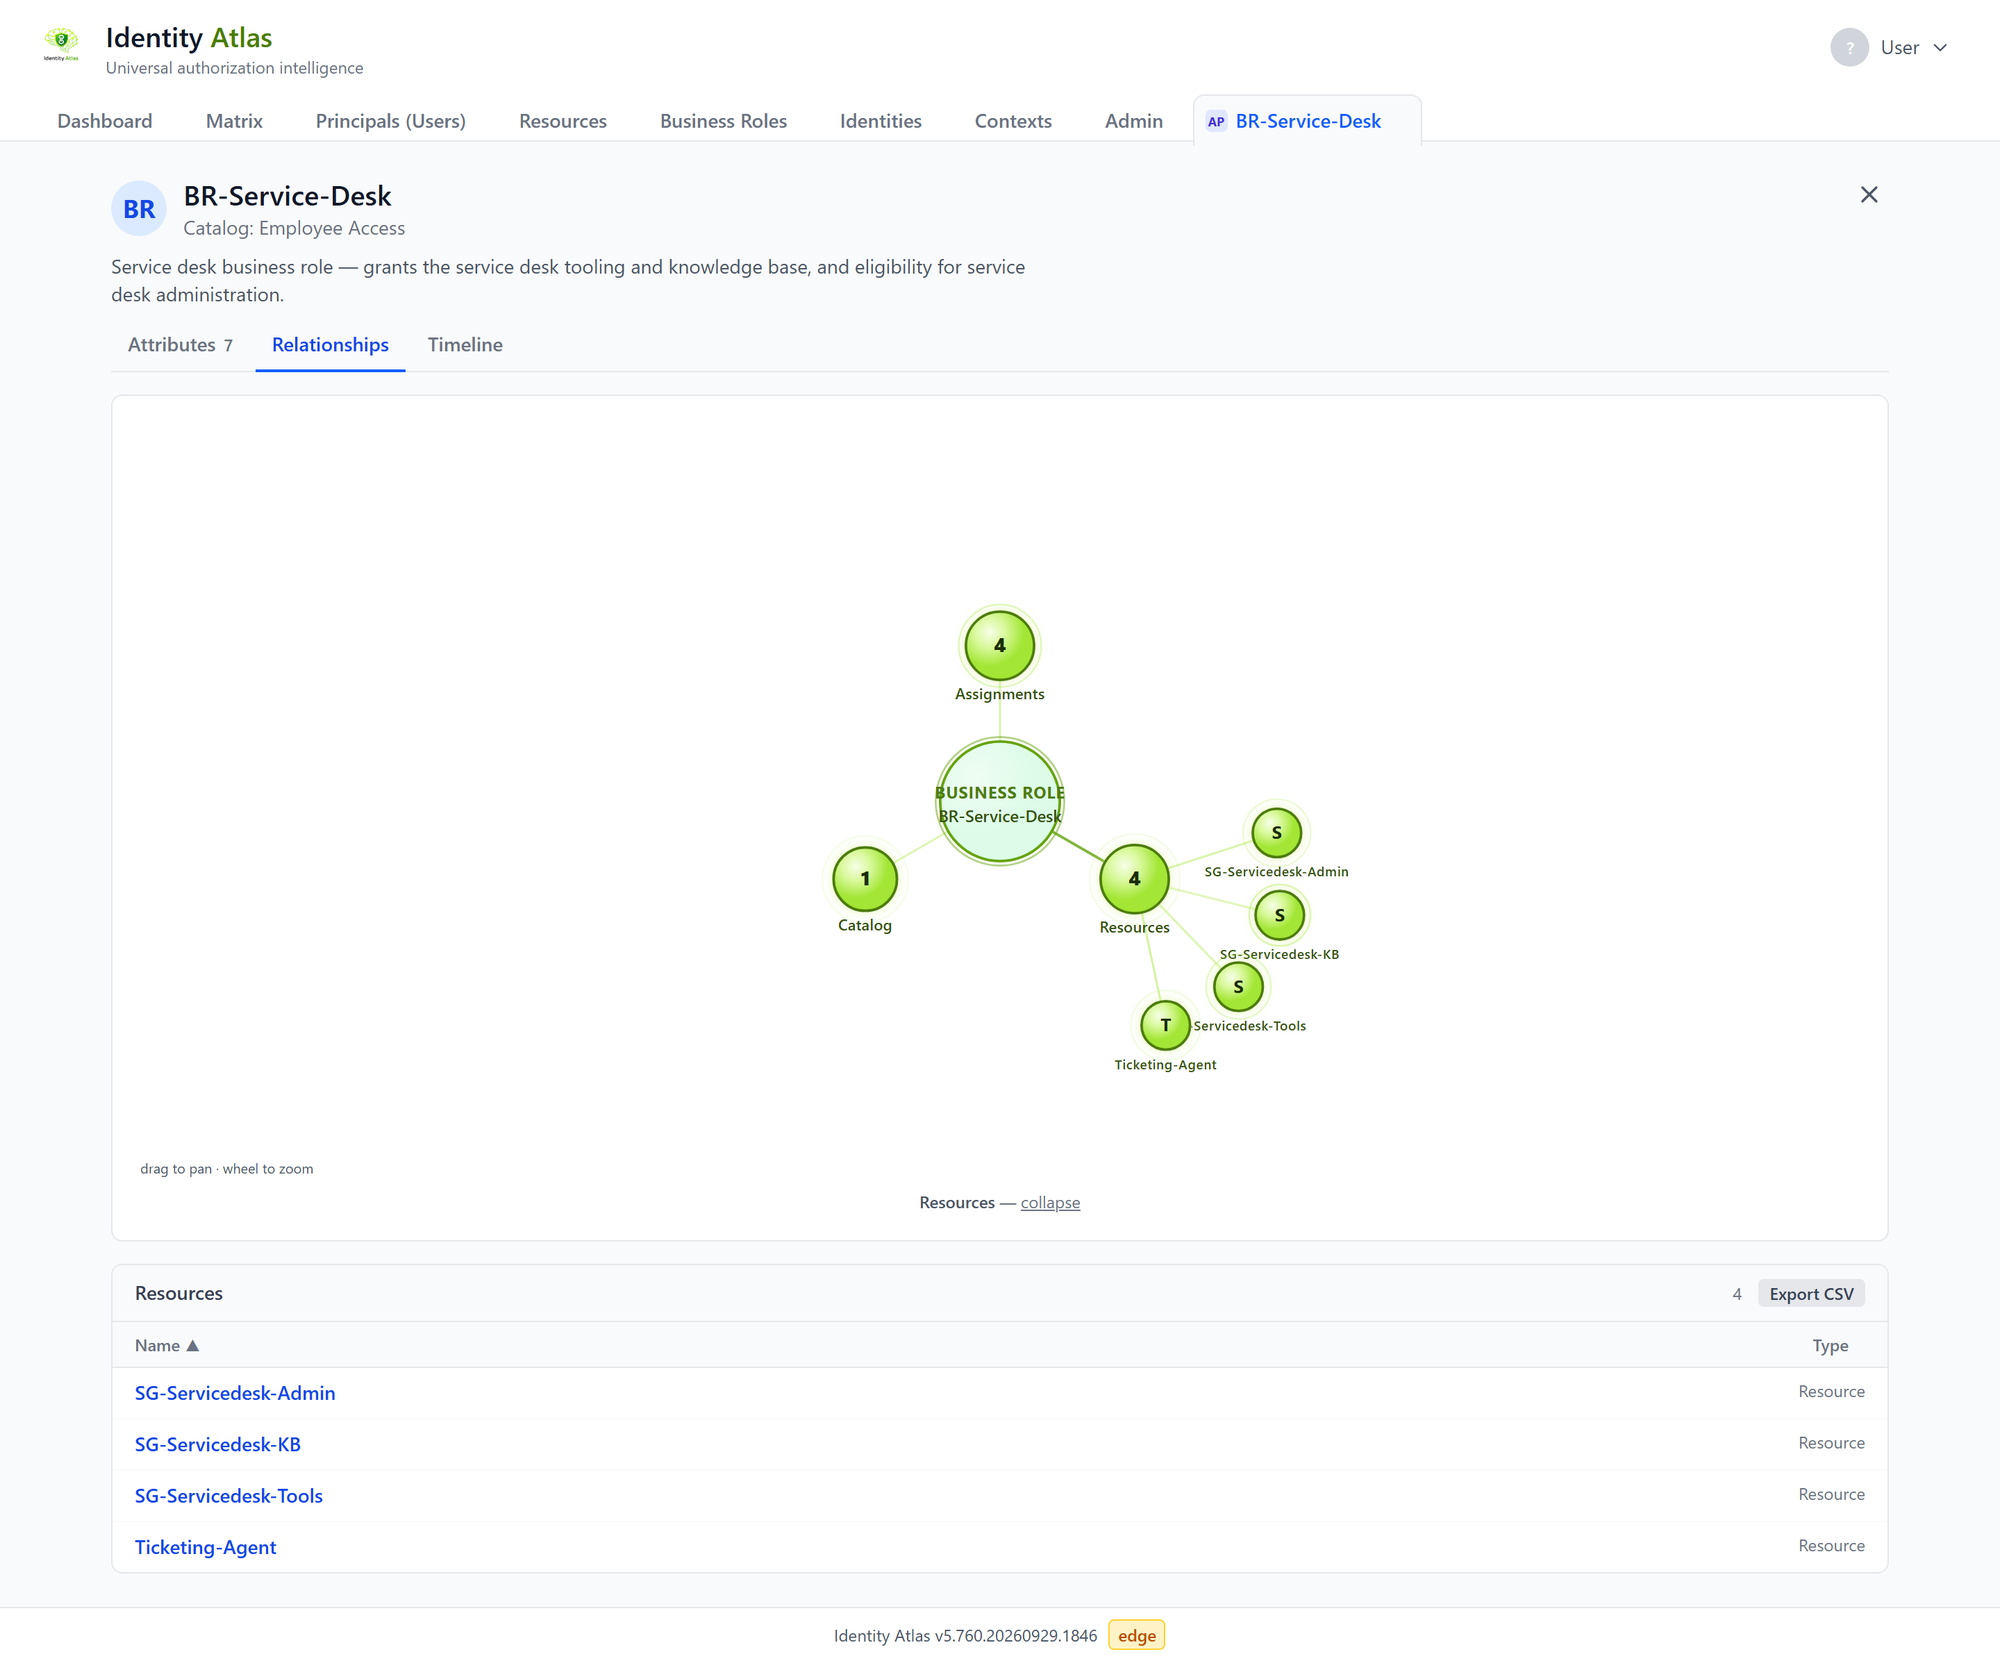Switch to the Attributes tab
2000x1661 pixels.
click(x=180, y=345)
